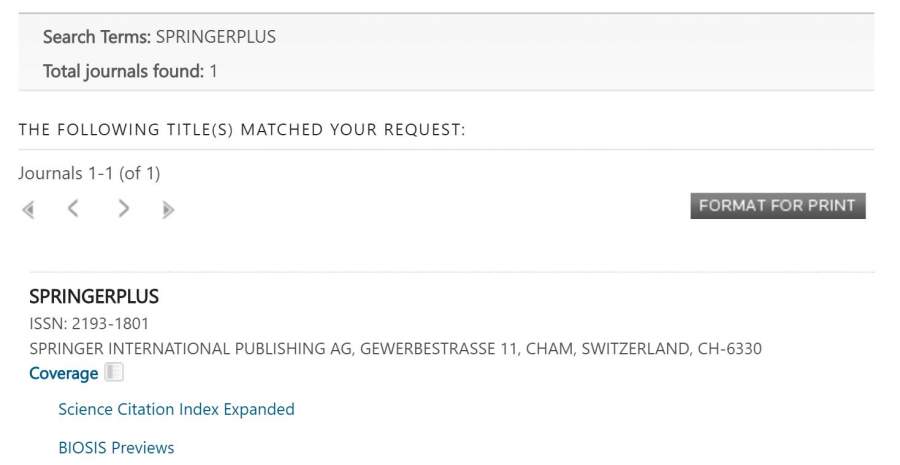The image size is (900, 465).
Task: Advance to next page of results
Action: point(123,209)
